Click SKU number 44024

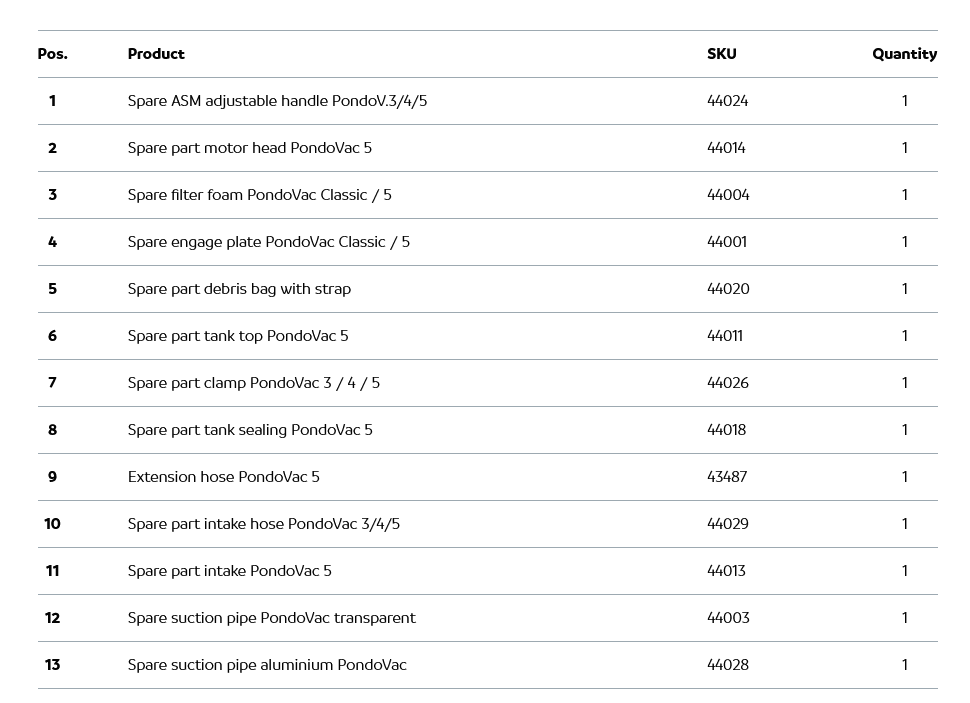727,101
